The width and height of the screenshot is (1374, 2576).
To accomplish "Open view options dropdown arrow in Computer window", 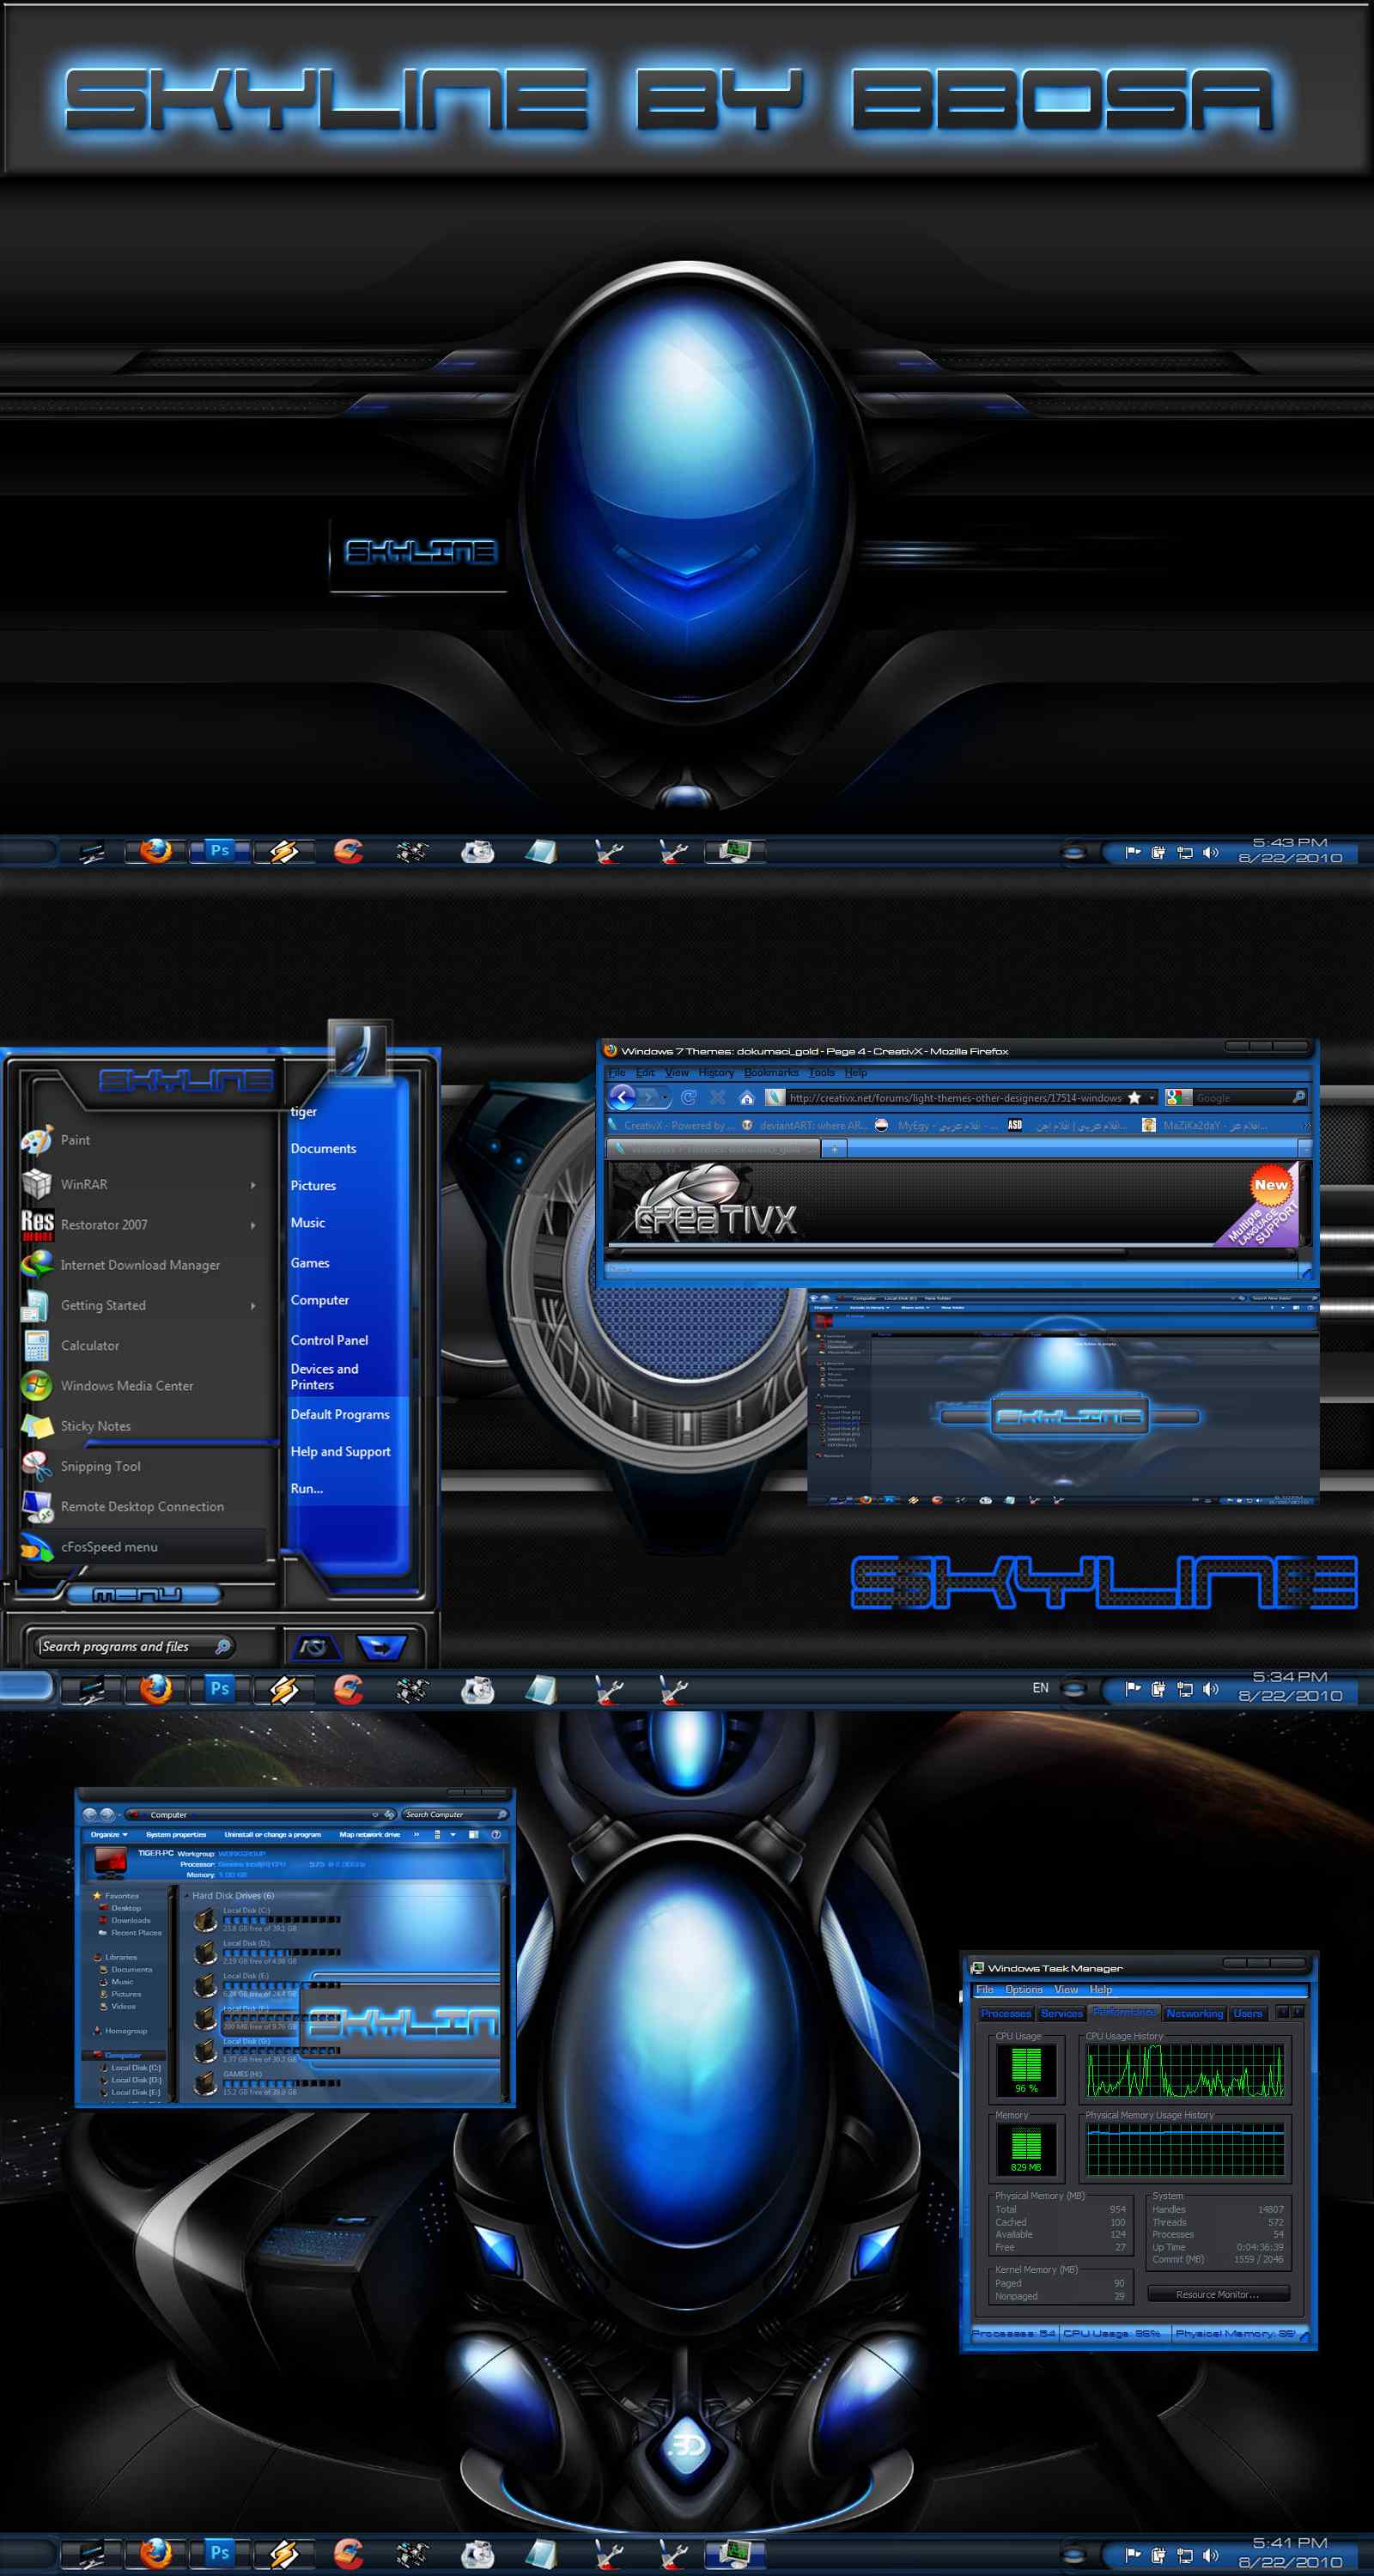I will click(453, 1835).
